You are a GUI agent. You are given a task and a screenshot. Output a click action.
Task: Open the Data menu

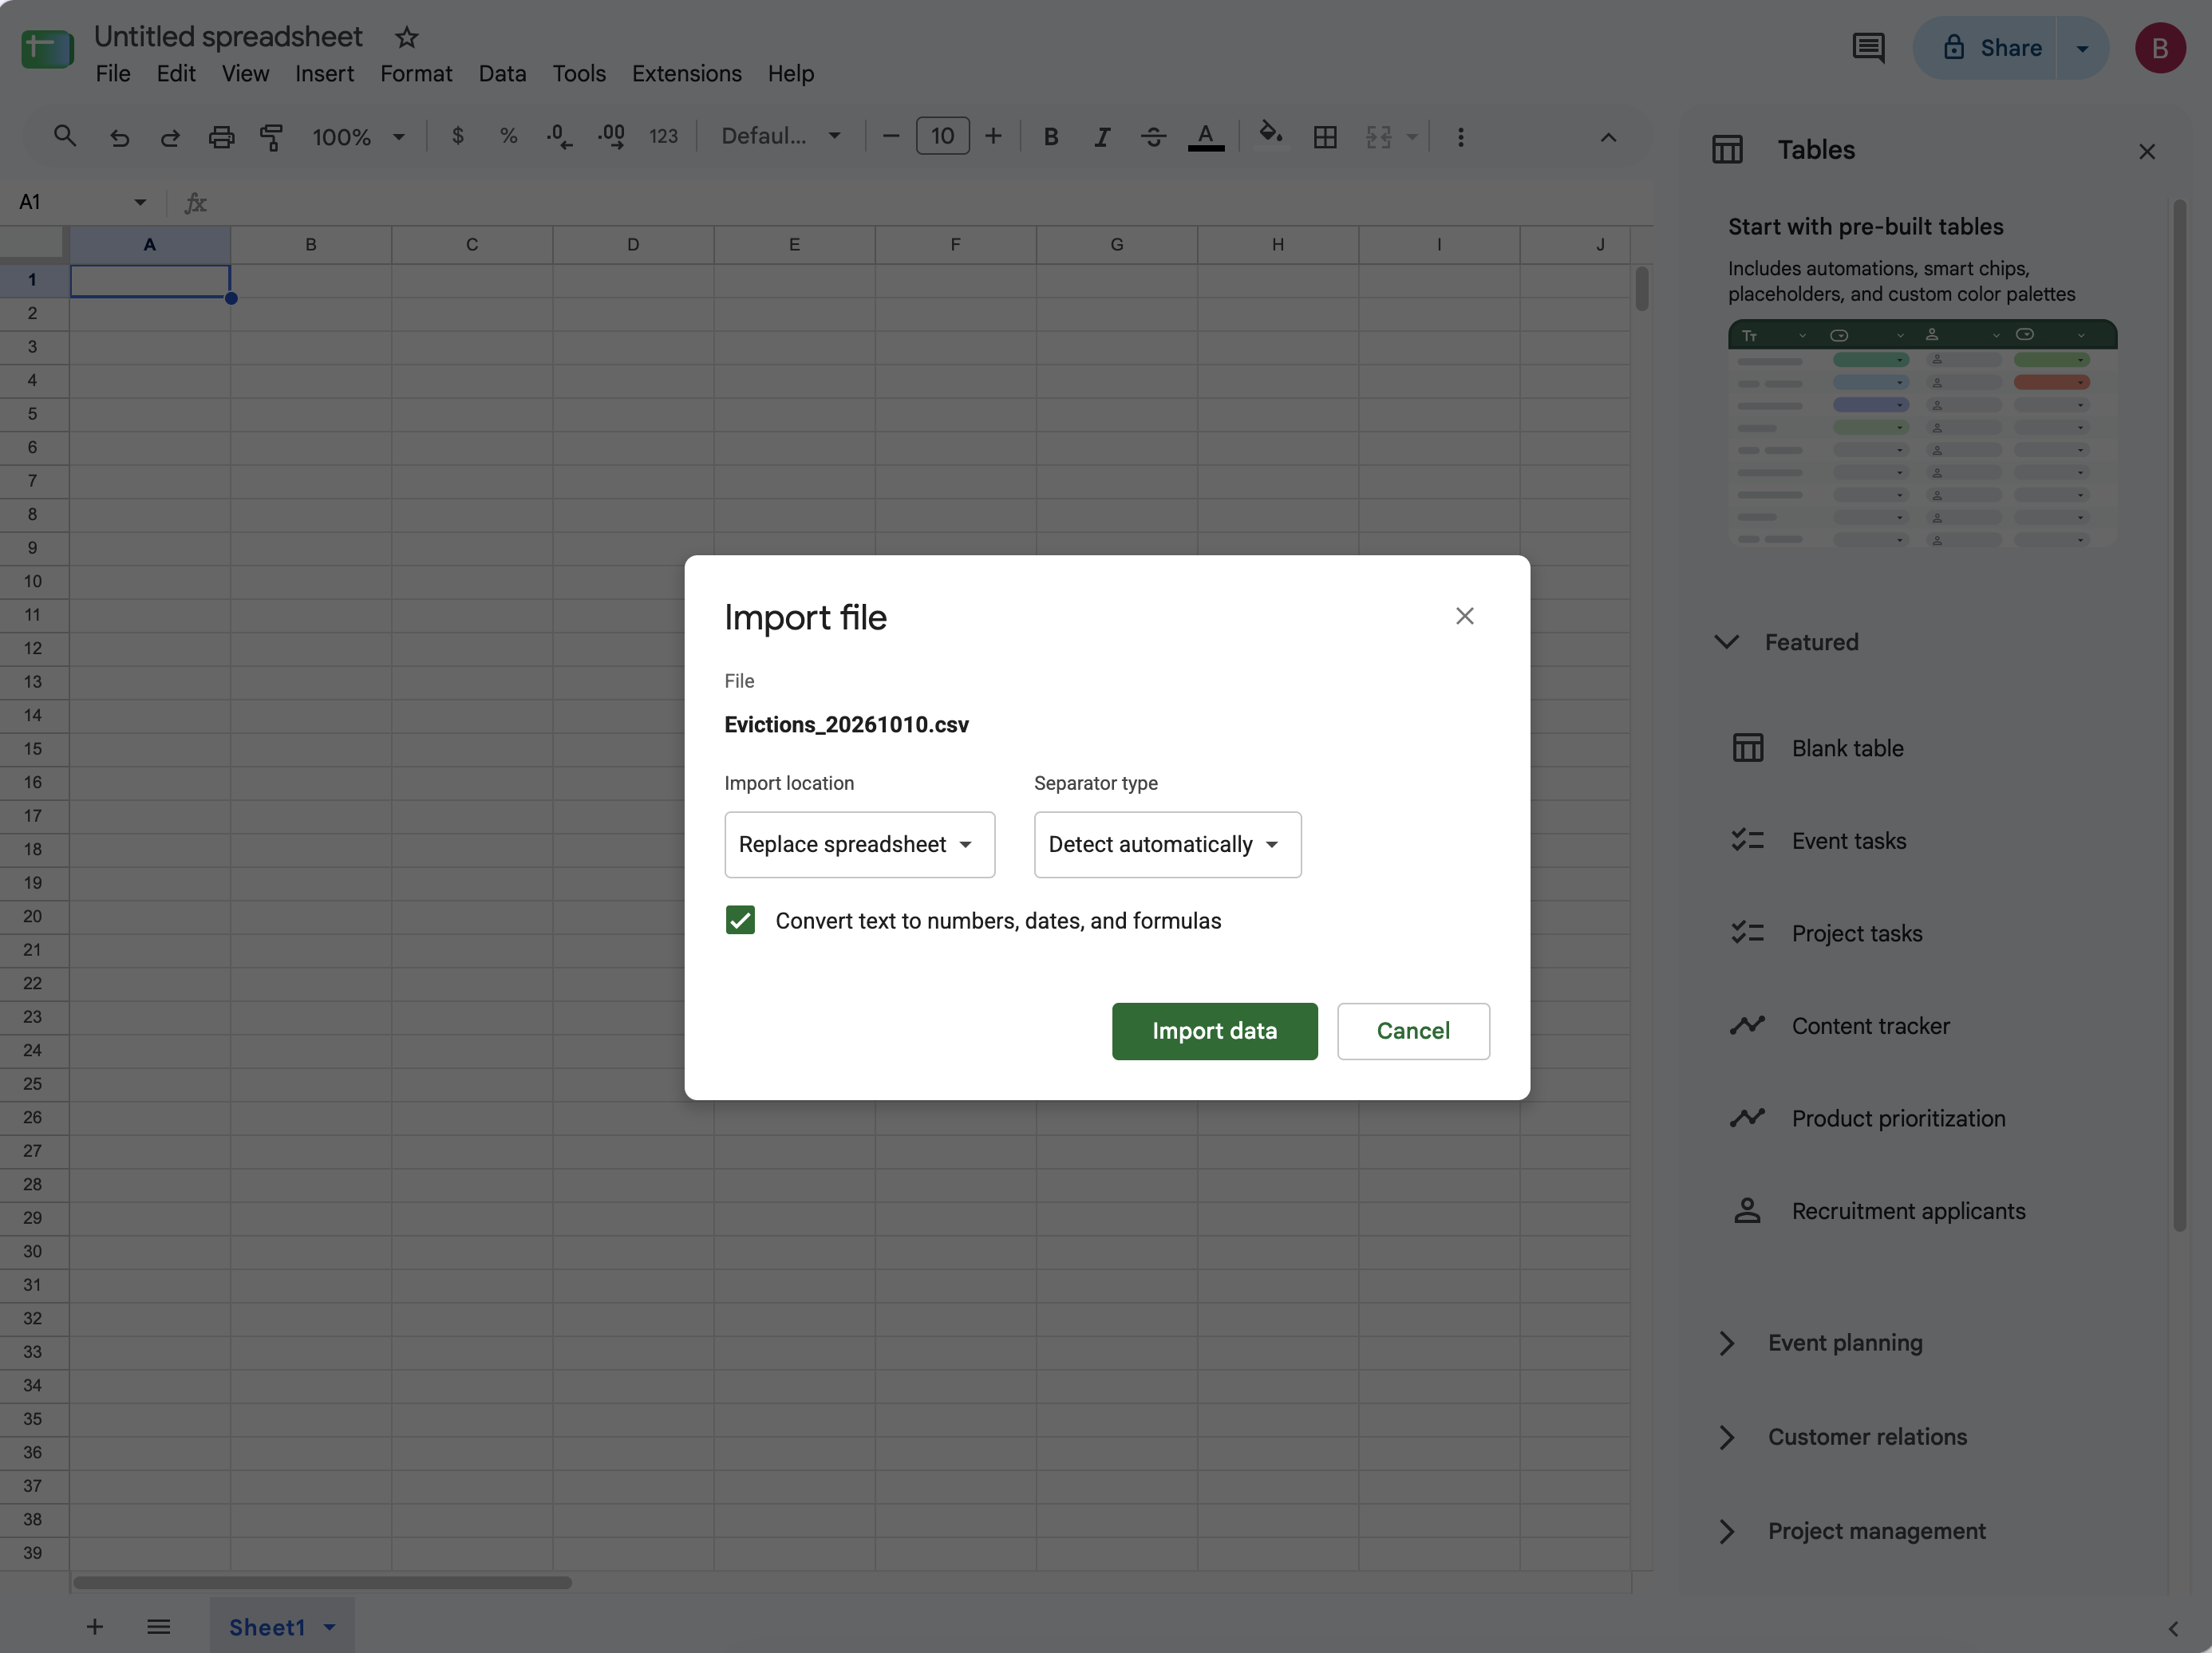pyautogui.click(x=502, y=74)
